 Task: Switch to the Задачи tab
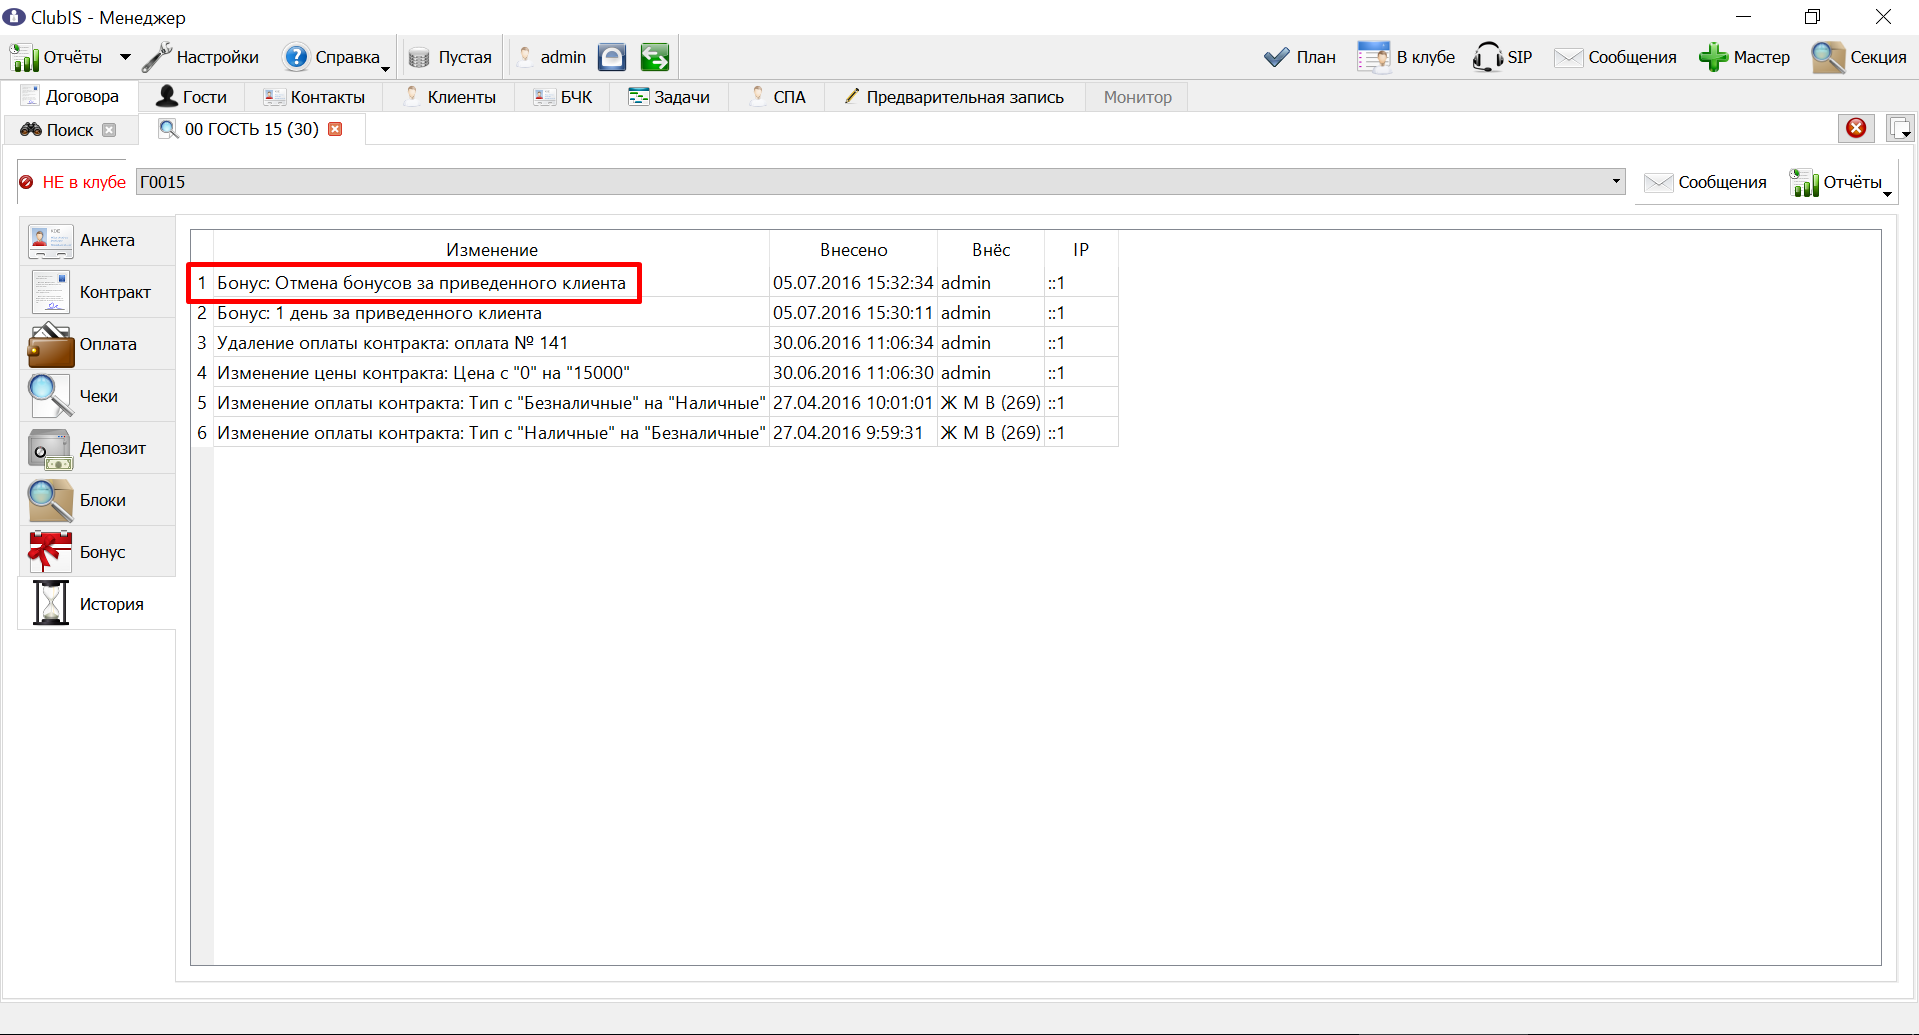(x=669, y=97)
